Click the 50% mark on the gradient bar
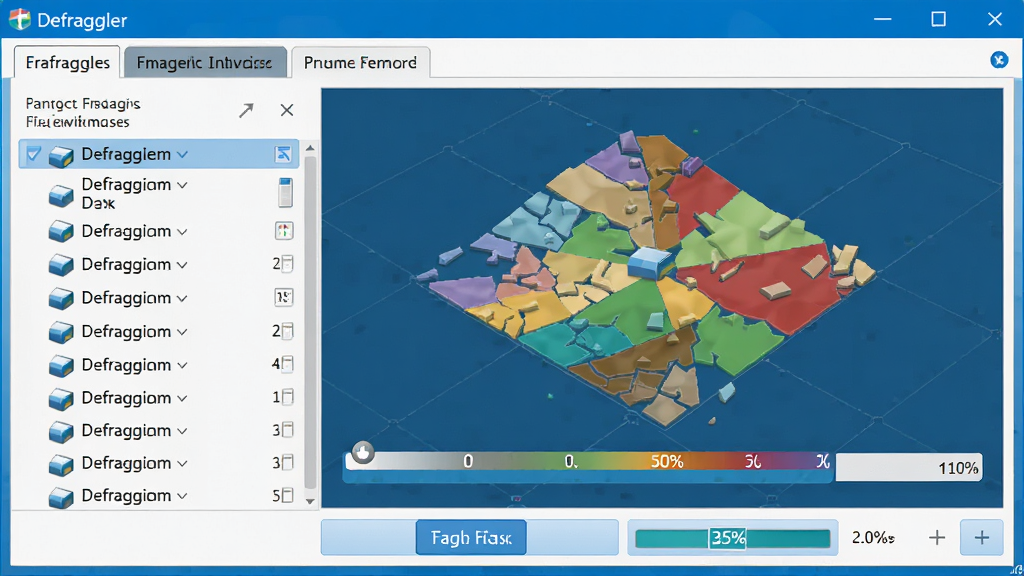1024x576 pixels. point(667,462)
